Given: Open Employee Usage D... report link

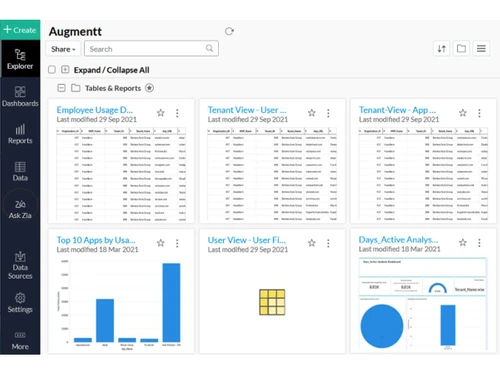Looking at the screenshot, I should [95, 110].
